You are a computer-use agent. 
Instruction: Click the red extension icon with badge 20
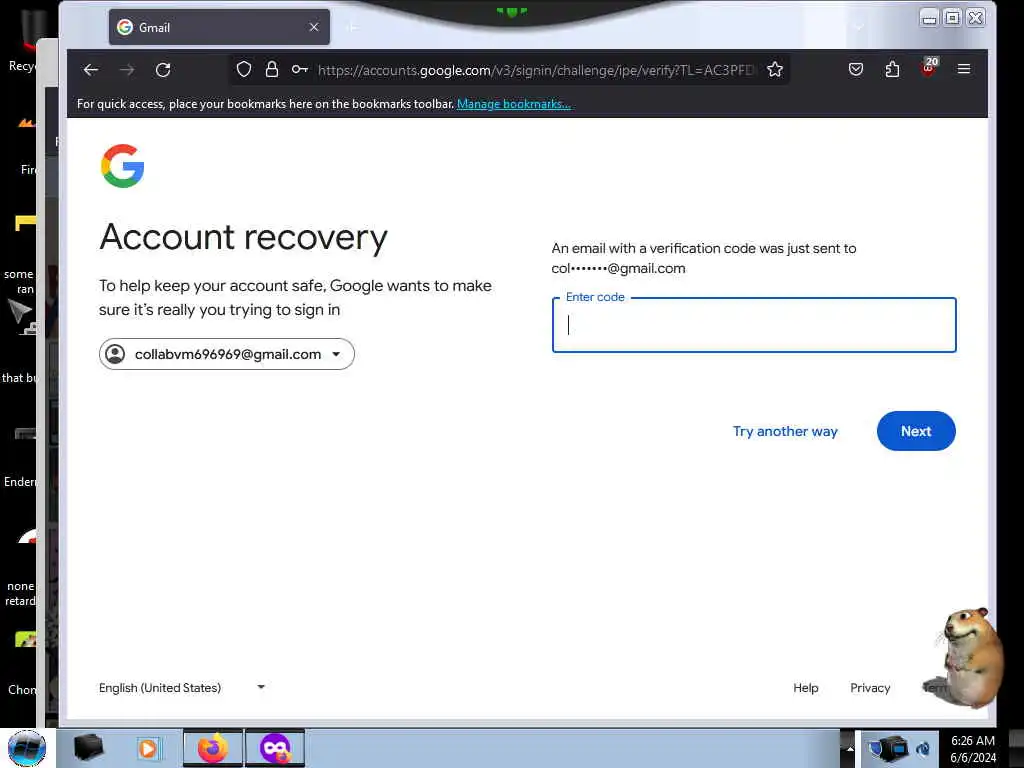pyautogui.click(x=929, y=67)
